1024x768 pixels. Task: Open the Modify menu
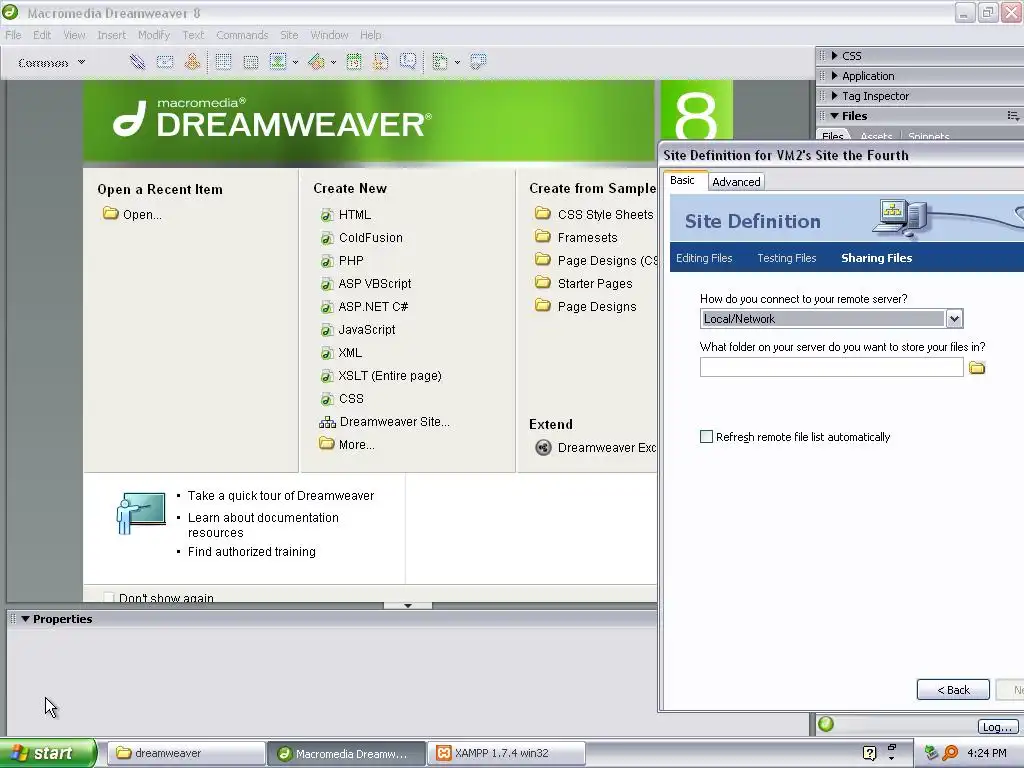pyautogui.click(x=153, y=35)
